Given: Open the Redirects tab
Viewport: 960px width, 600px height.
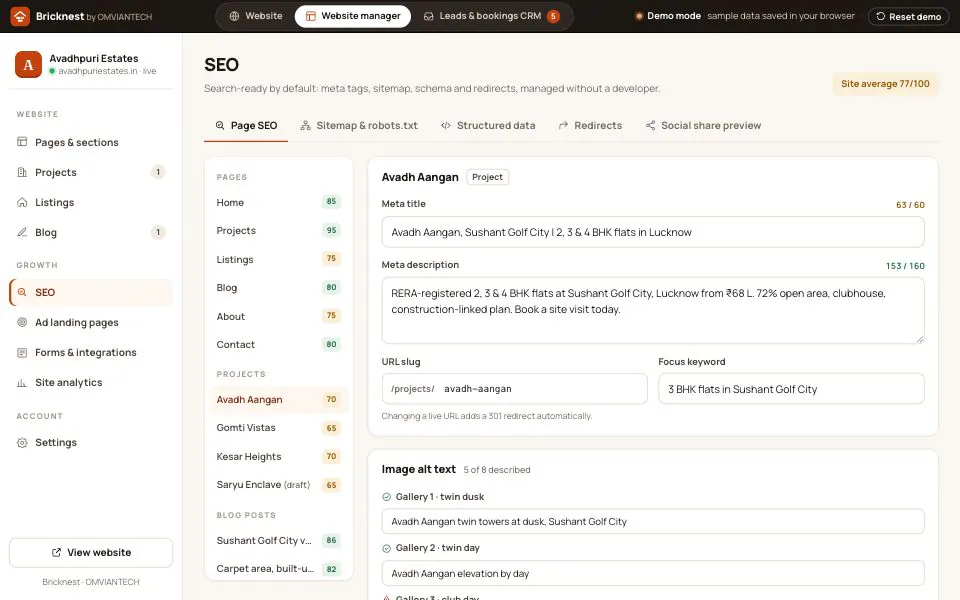Looking at the screenshot, I should (x=590, y=126).
